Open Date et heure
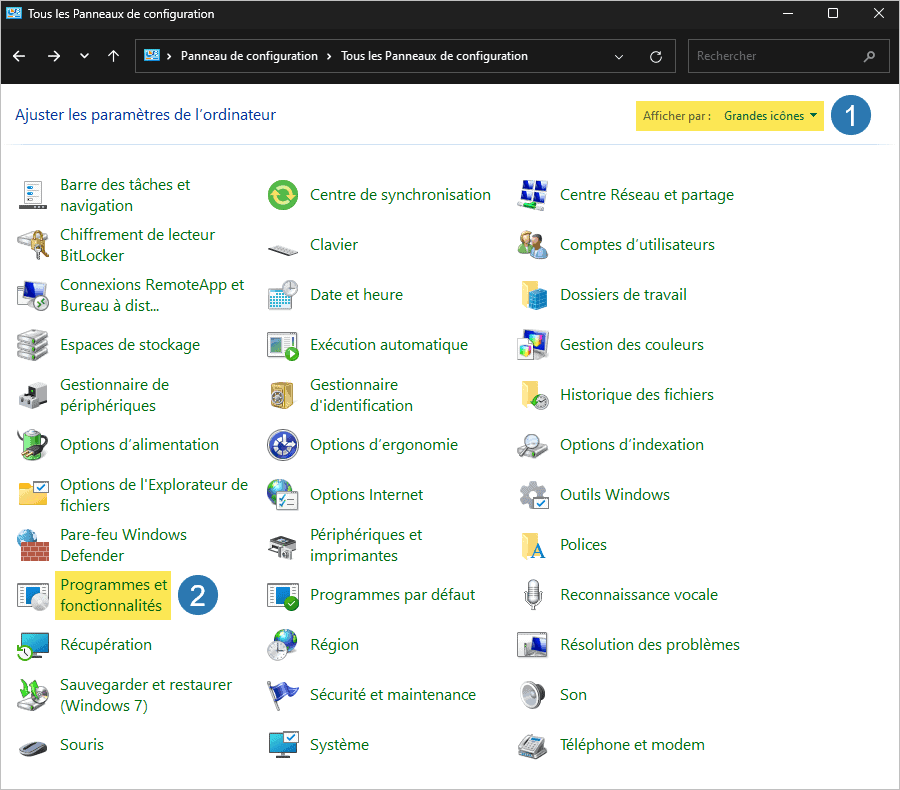900x790 pixels. click(x=358, y=294)
